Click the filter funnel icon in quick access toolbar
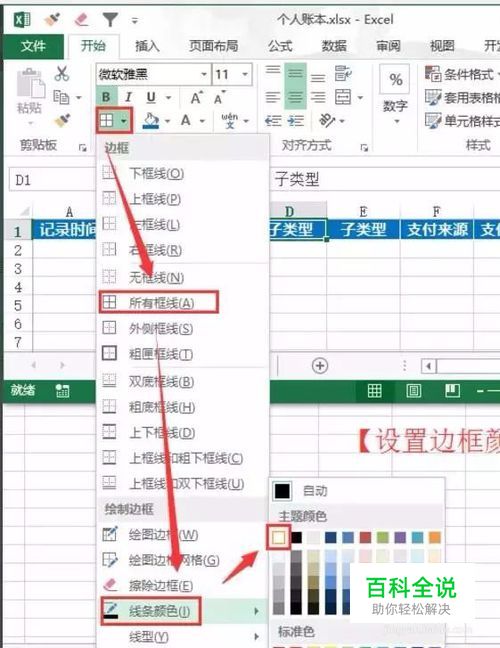500x648 pixels. click(x=110, y=19)
